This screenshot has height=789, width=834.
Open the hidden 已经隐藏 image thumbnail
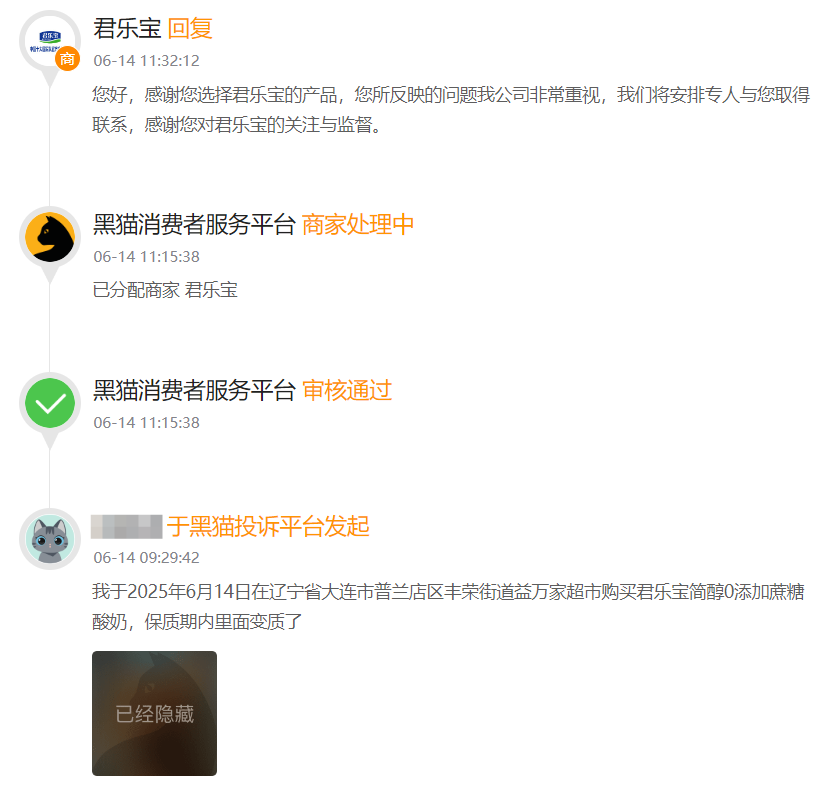point(154,713)
